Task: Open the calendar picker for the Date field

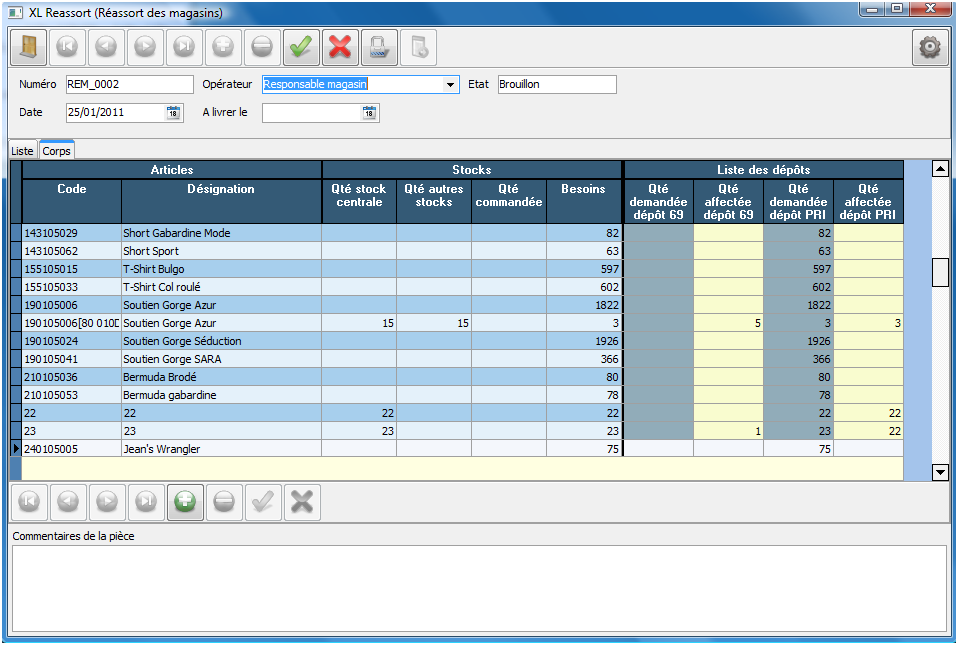Action: 173,113
